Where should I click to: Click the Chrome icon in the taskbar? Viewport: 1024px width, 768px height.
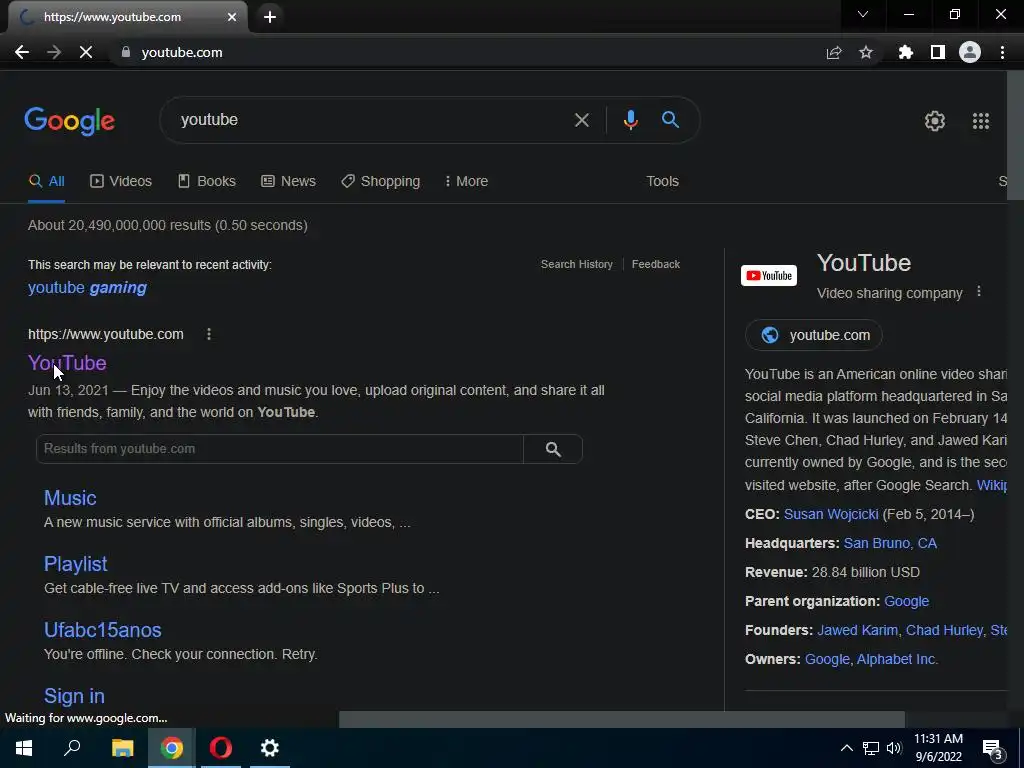pos(172,748)
